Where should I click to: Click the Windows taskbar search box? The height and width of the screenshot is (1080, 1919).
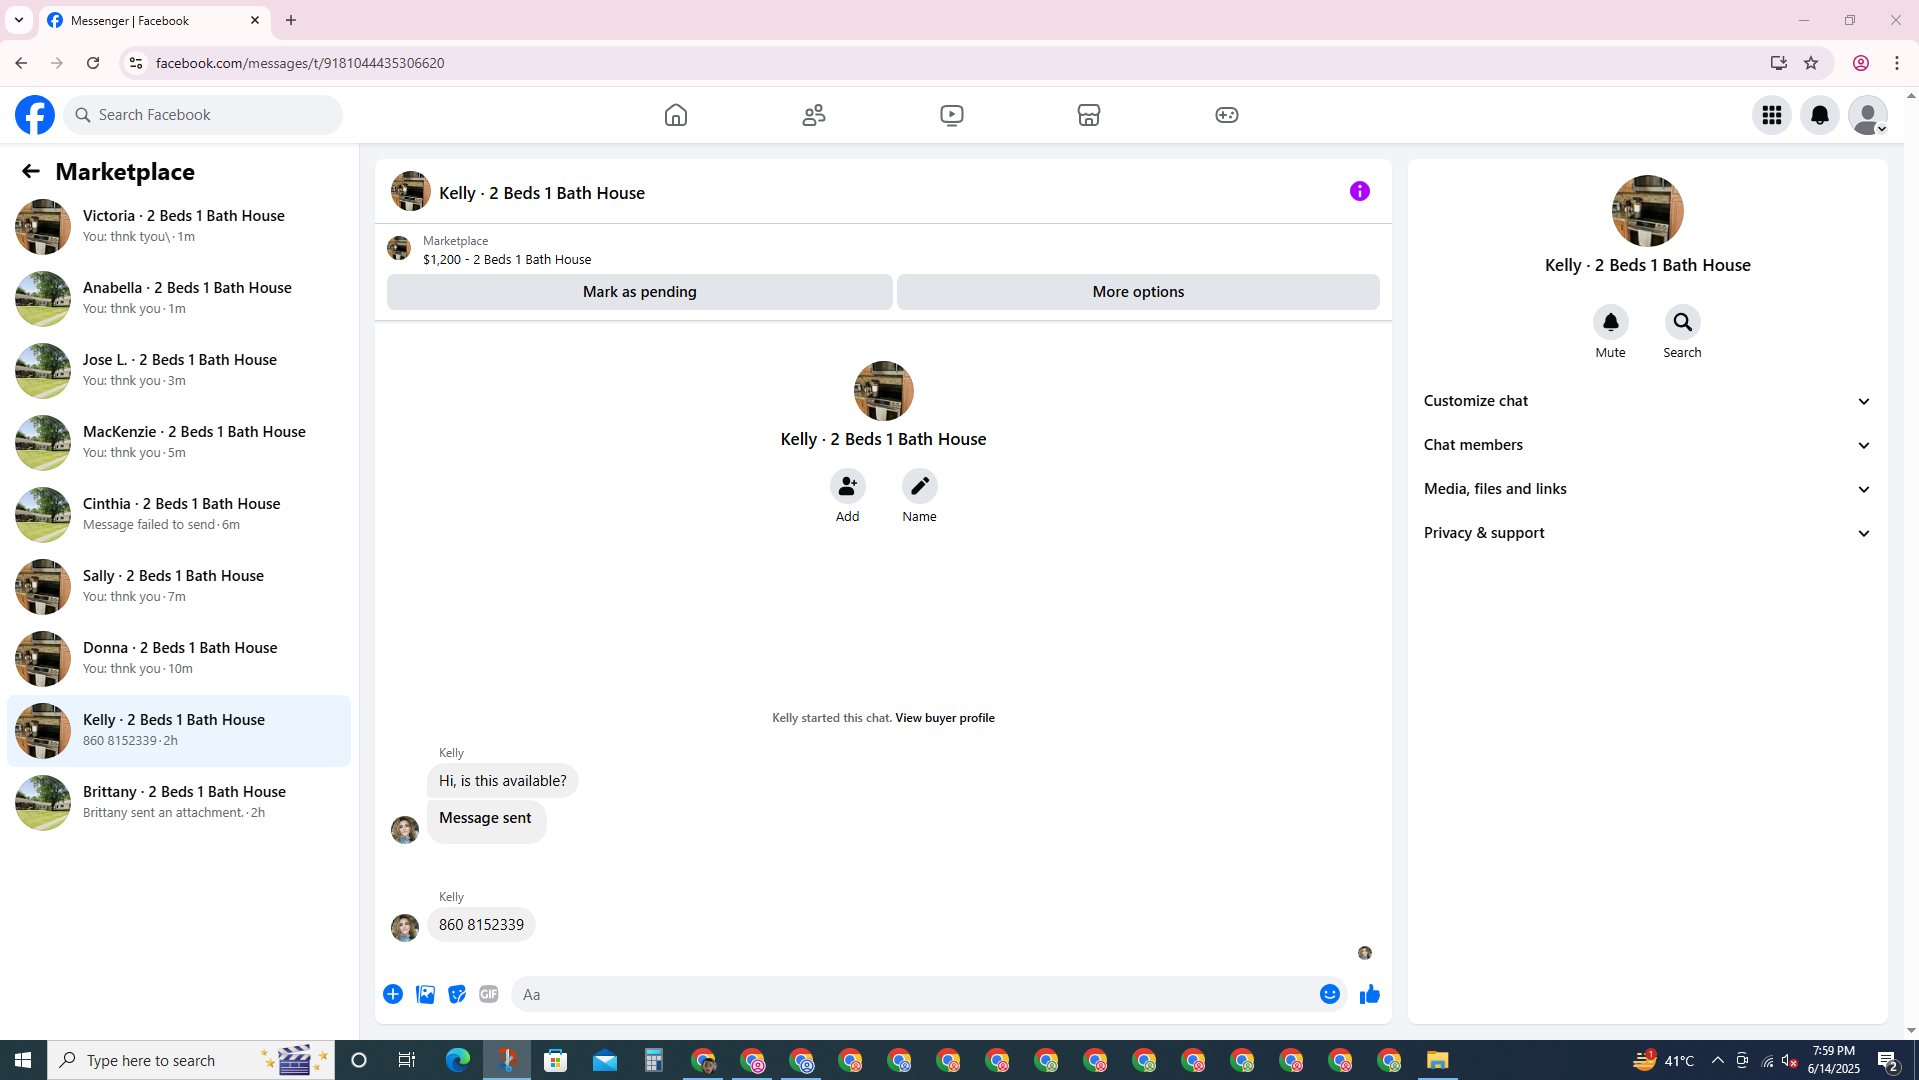click(x=191, y=1060)
